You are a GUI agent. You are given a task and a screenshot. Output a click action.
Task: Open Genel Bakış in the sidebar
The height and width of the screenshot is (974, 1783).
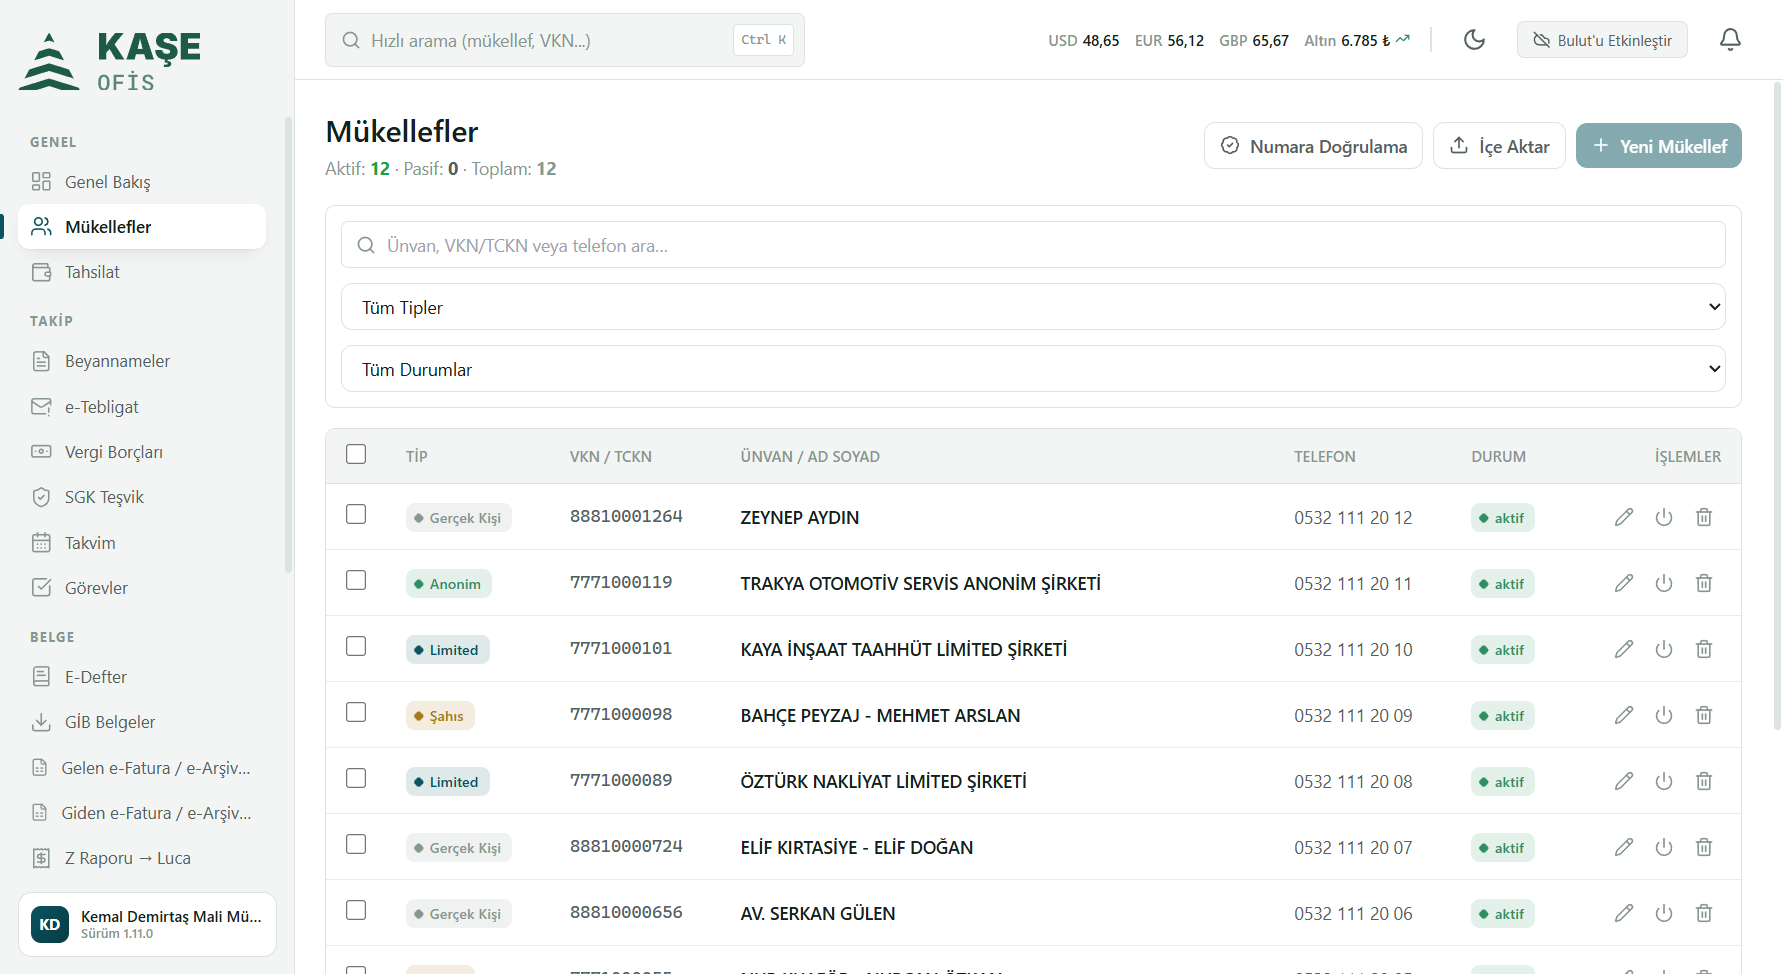tap(142, 182)
